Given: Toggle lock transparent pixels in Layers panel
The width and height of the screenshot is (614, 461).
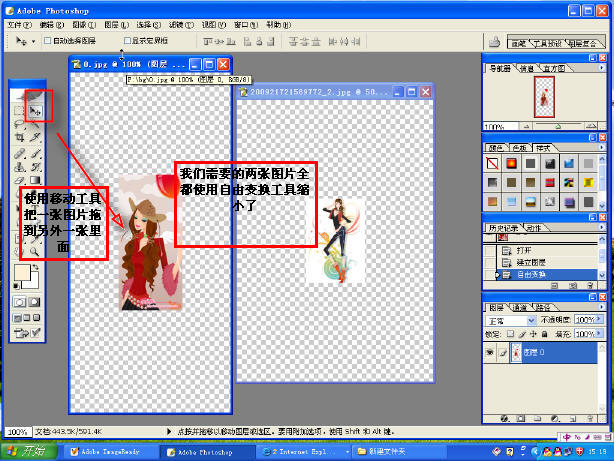Looking at the screenshot, I should (510, 334).
